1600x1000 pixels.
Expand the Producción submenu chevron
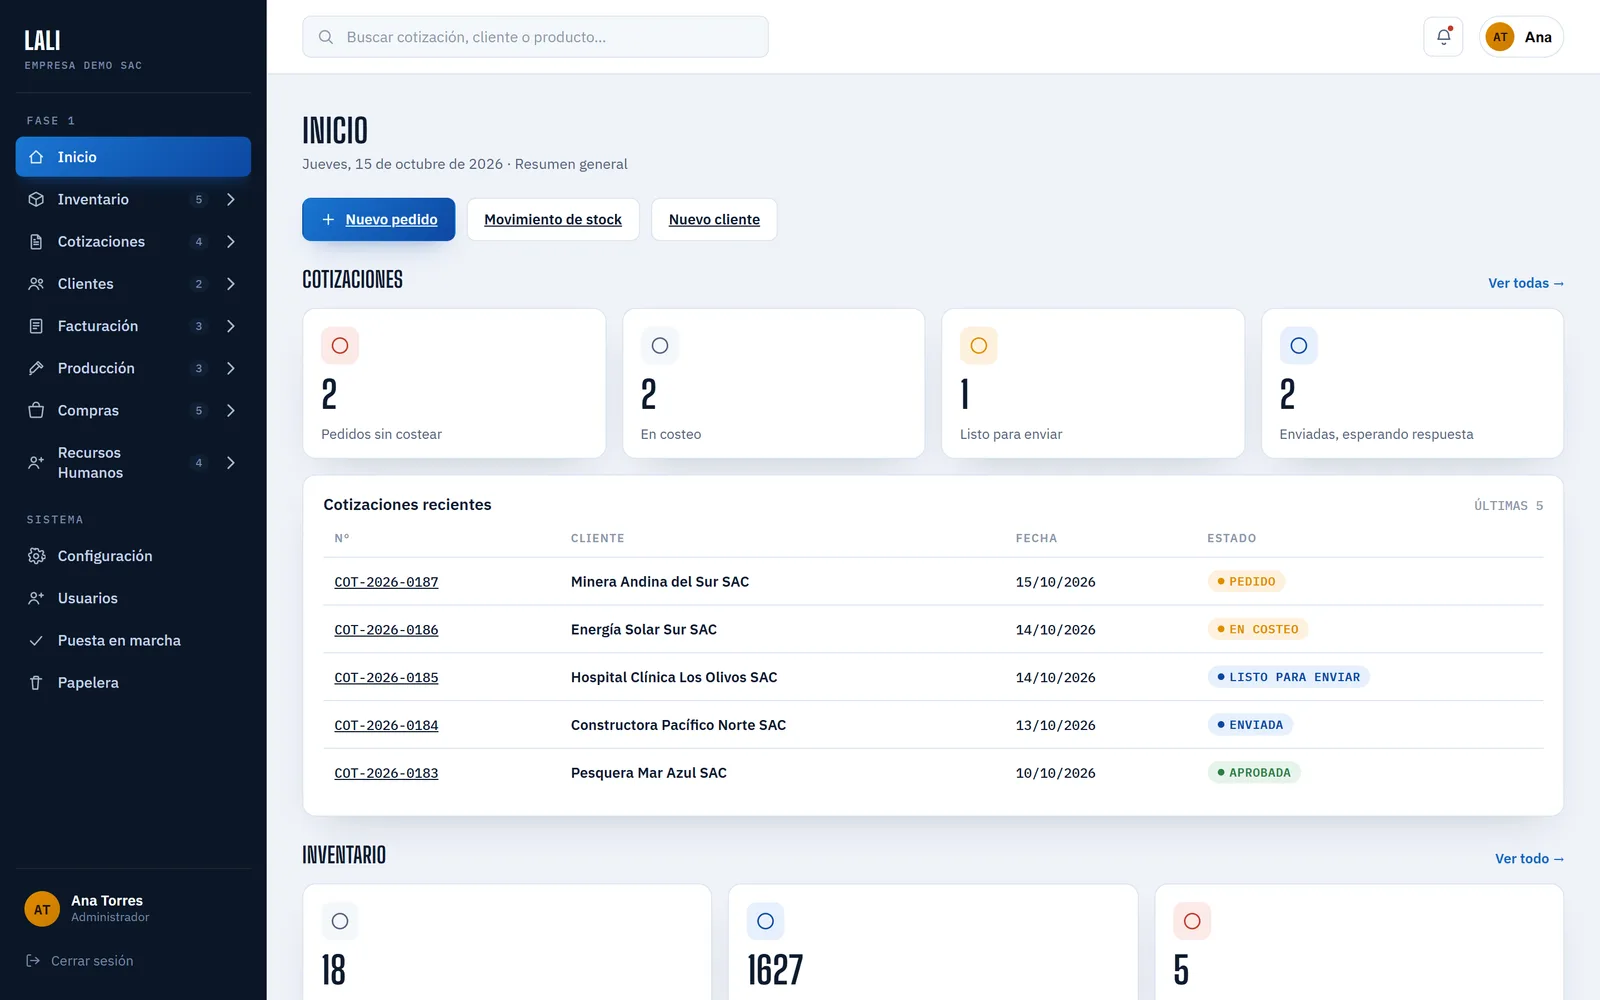click(x=231, y=368)
